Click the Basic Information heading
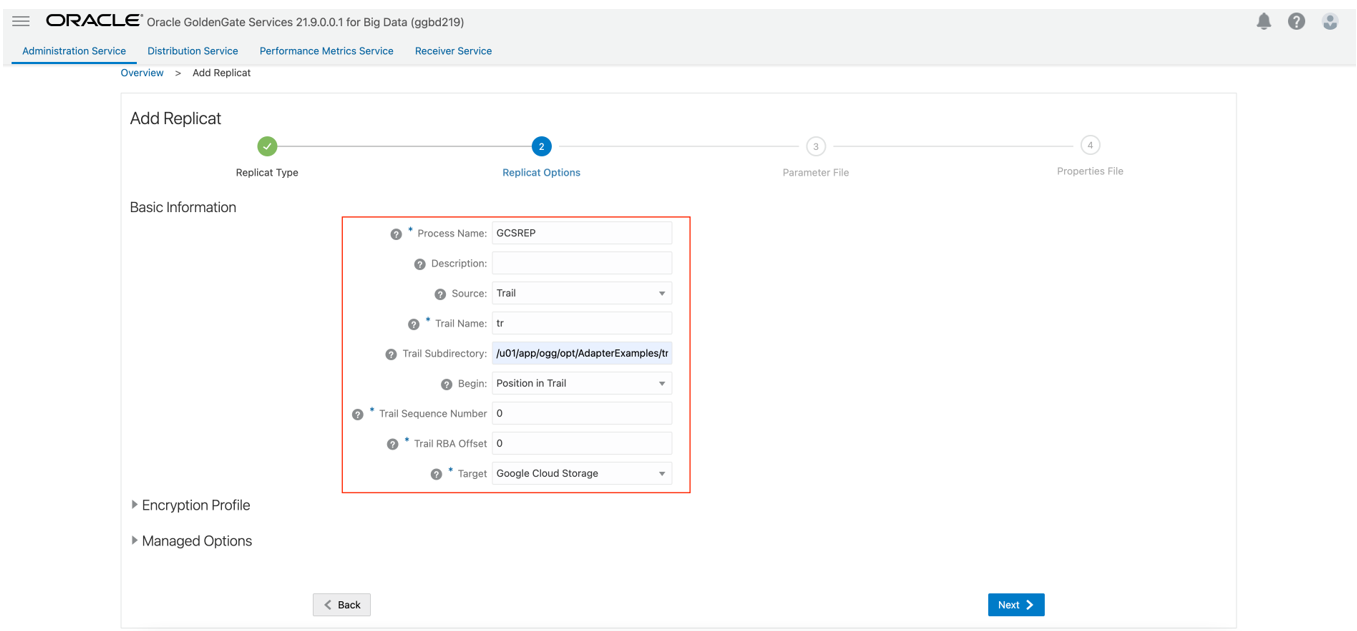This screenshot has width=1357, height=631. point(183,208)
